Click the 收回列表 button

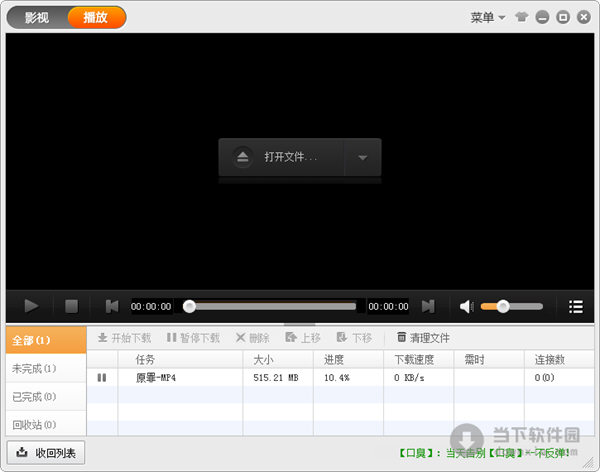46,452
